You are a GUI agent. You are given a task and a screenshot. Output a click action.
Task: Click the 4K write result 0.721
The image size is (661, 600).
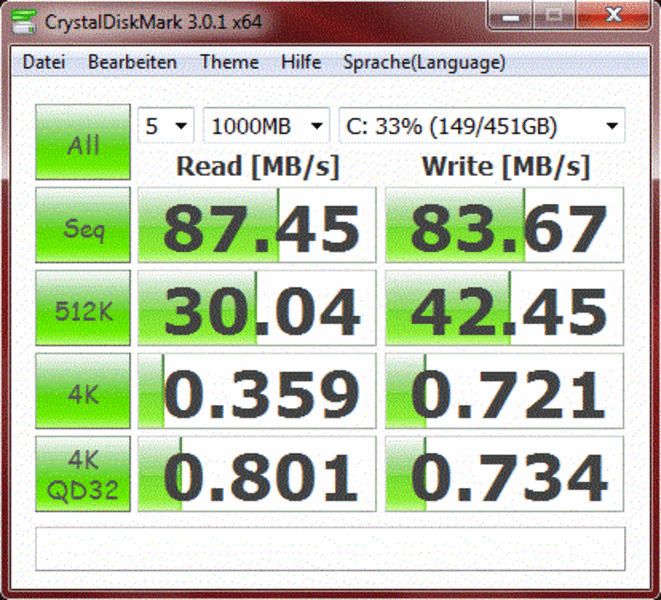[x=504, y=391]
